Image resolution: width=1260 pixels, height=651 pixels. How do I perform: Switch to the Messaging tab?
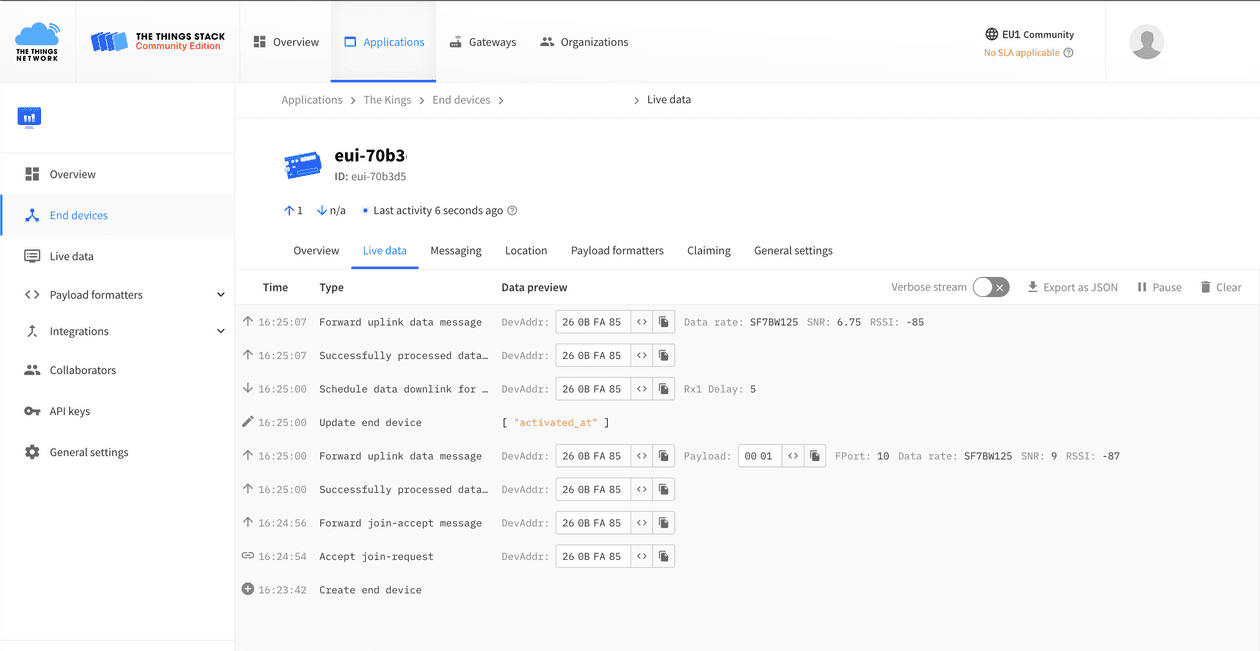click(456, 250)
